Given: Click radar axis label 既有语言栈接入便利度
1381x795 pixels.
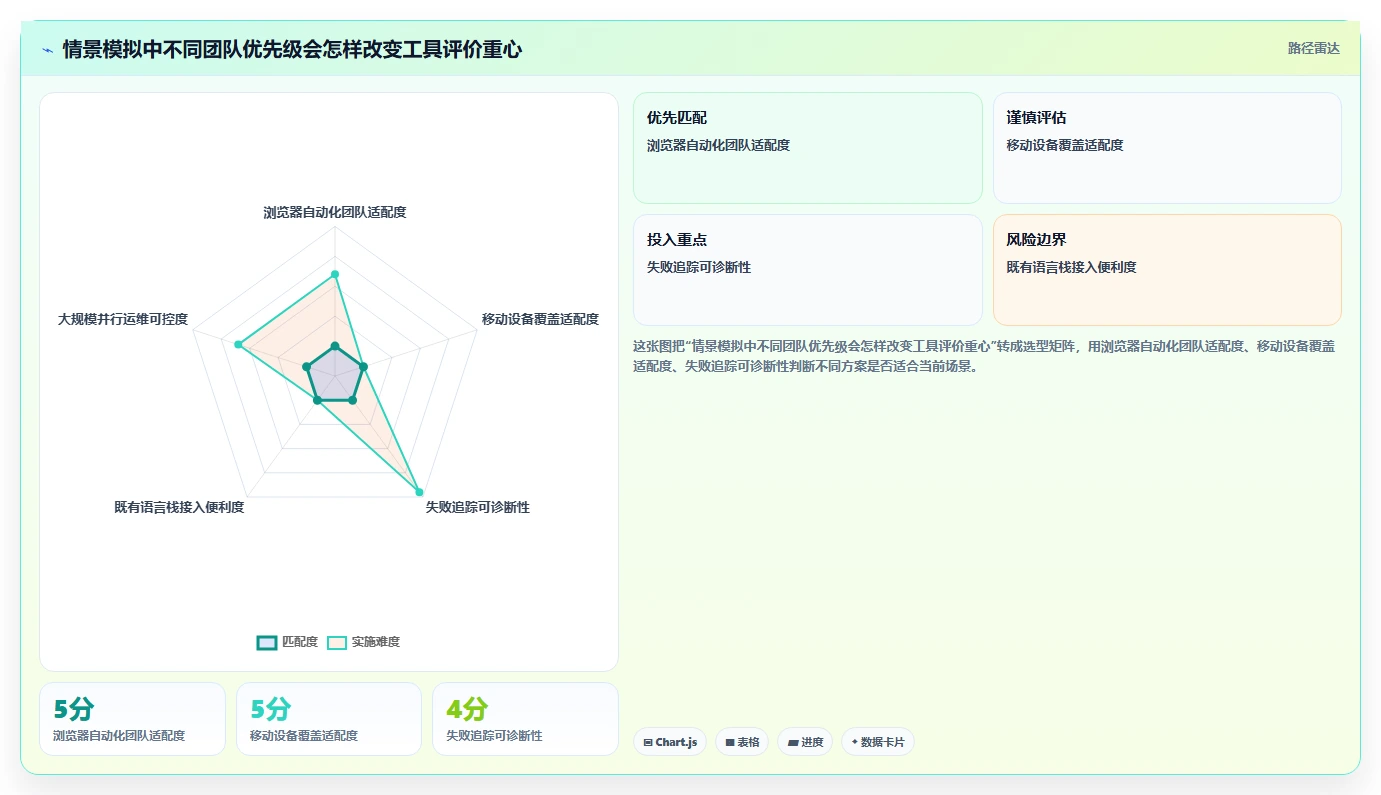Looking at the screenshot, I should [x=179, y=507].
